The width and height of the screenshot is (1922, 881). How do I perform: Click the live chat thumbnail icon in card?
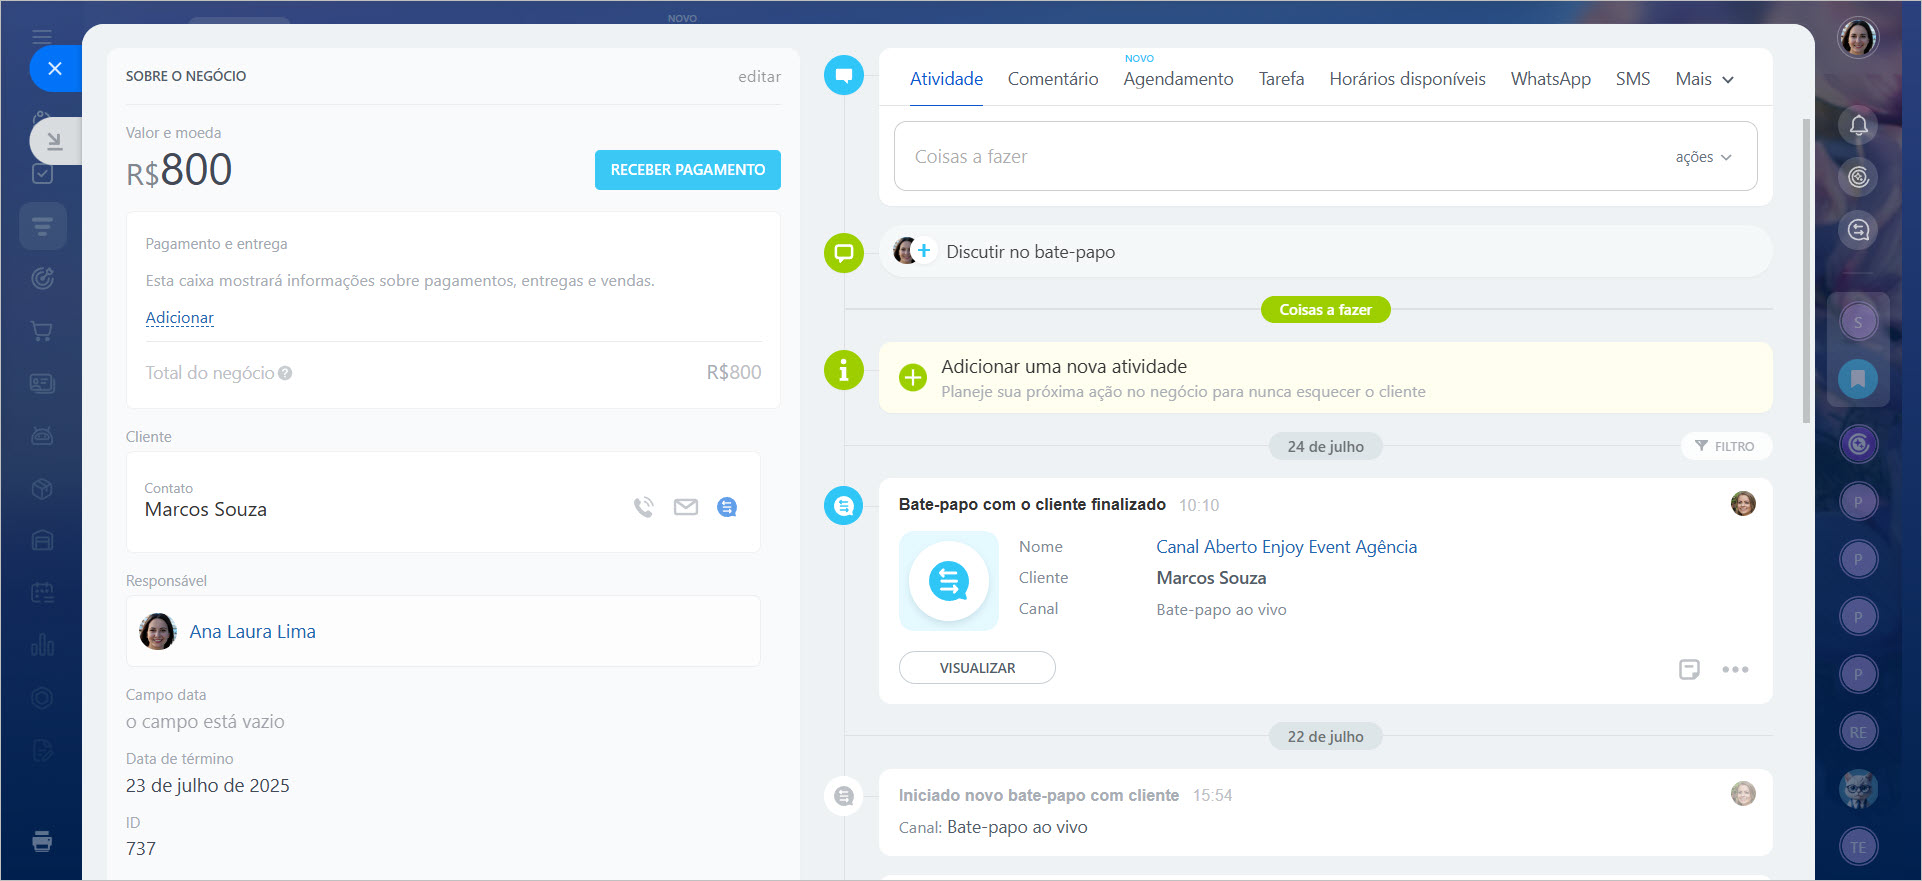coord(948,581)
